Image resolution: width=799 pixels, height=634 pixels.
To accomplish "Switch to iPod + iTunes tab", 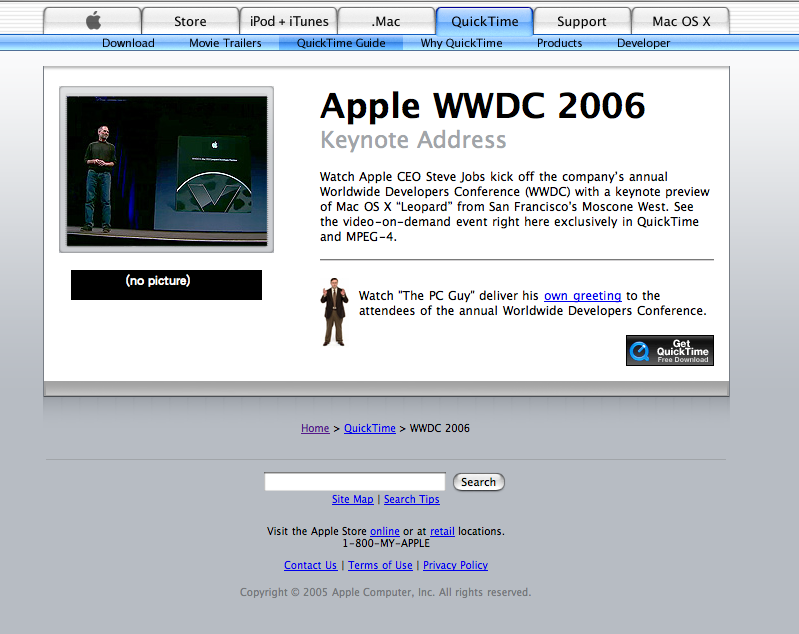I will [289, 21].
